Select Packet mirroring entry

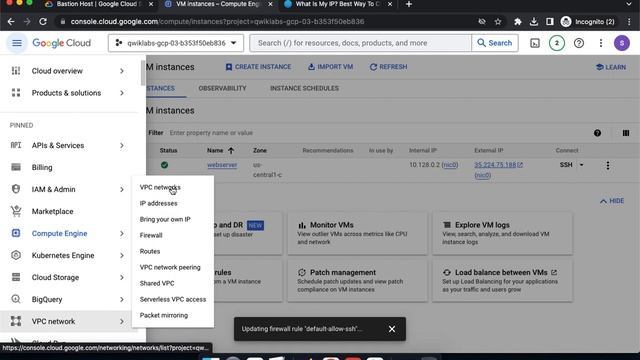pos(164,315)
